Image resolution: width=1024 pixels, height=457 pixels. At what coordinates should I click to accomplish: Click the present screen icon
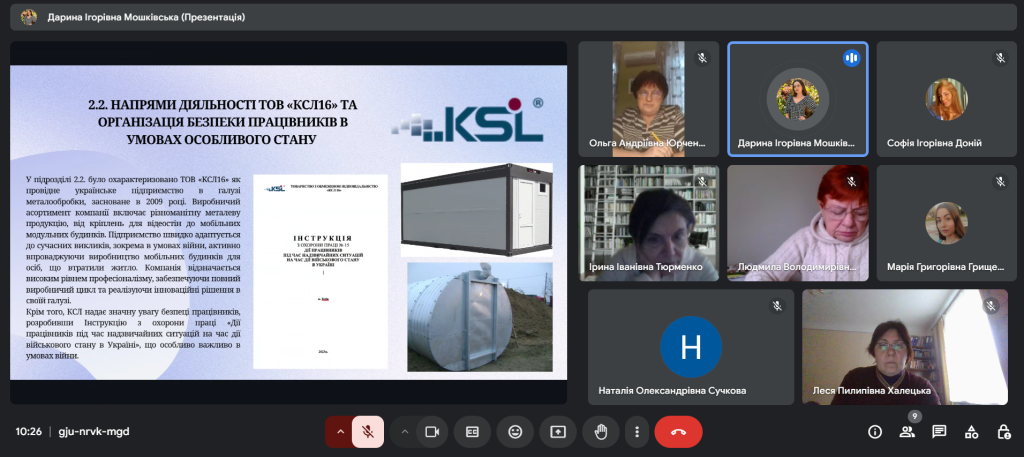[x=558, y=432]
